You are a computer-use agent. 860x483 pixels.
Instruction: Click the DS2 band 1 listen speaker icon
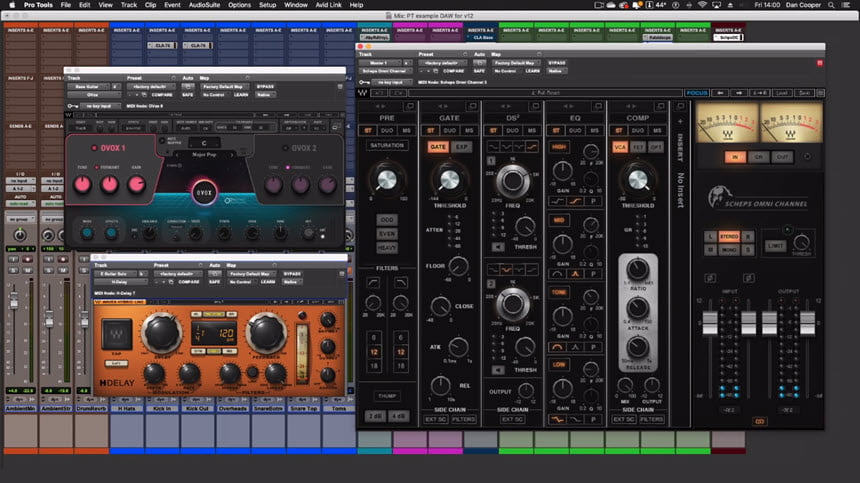497,247
